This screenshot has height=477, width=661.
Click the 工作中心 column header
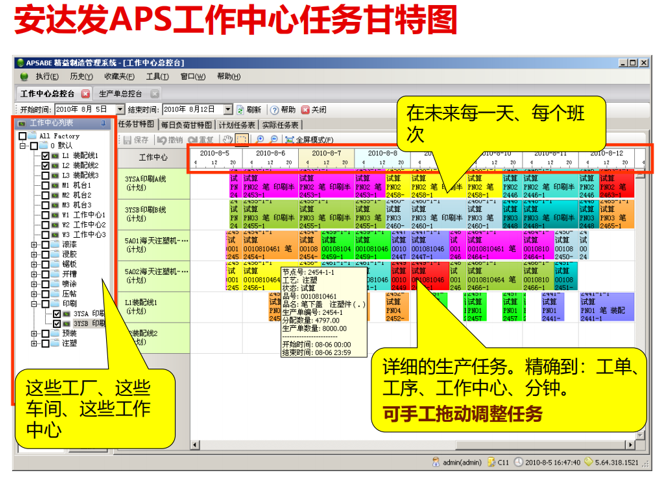pyautogui.click(x=153, y=158)
